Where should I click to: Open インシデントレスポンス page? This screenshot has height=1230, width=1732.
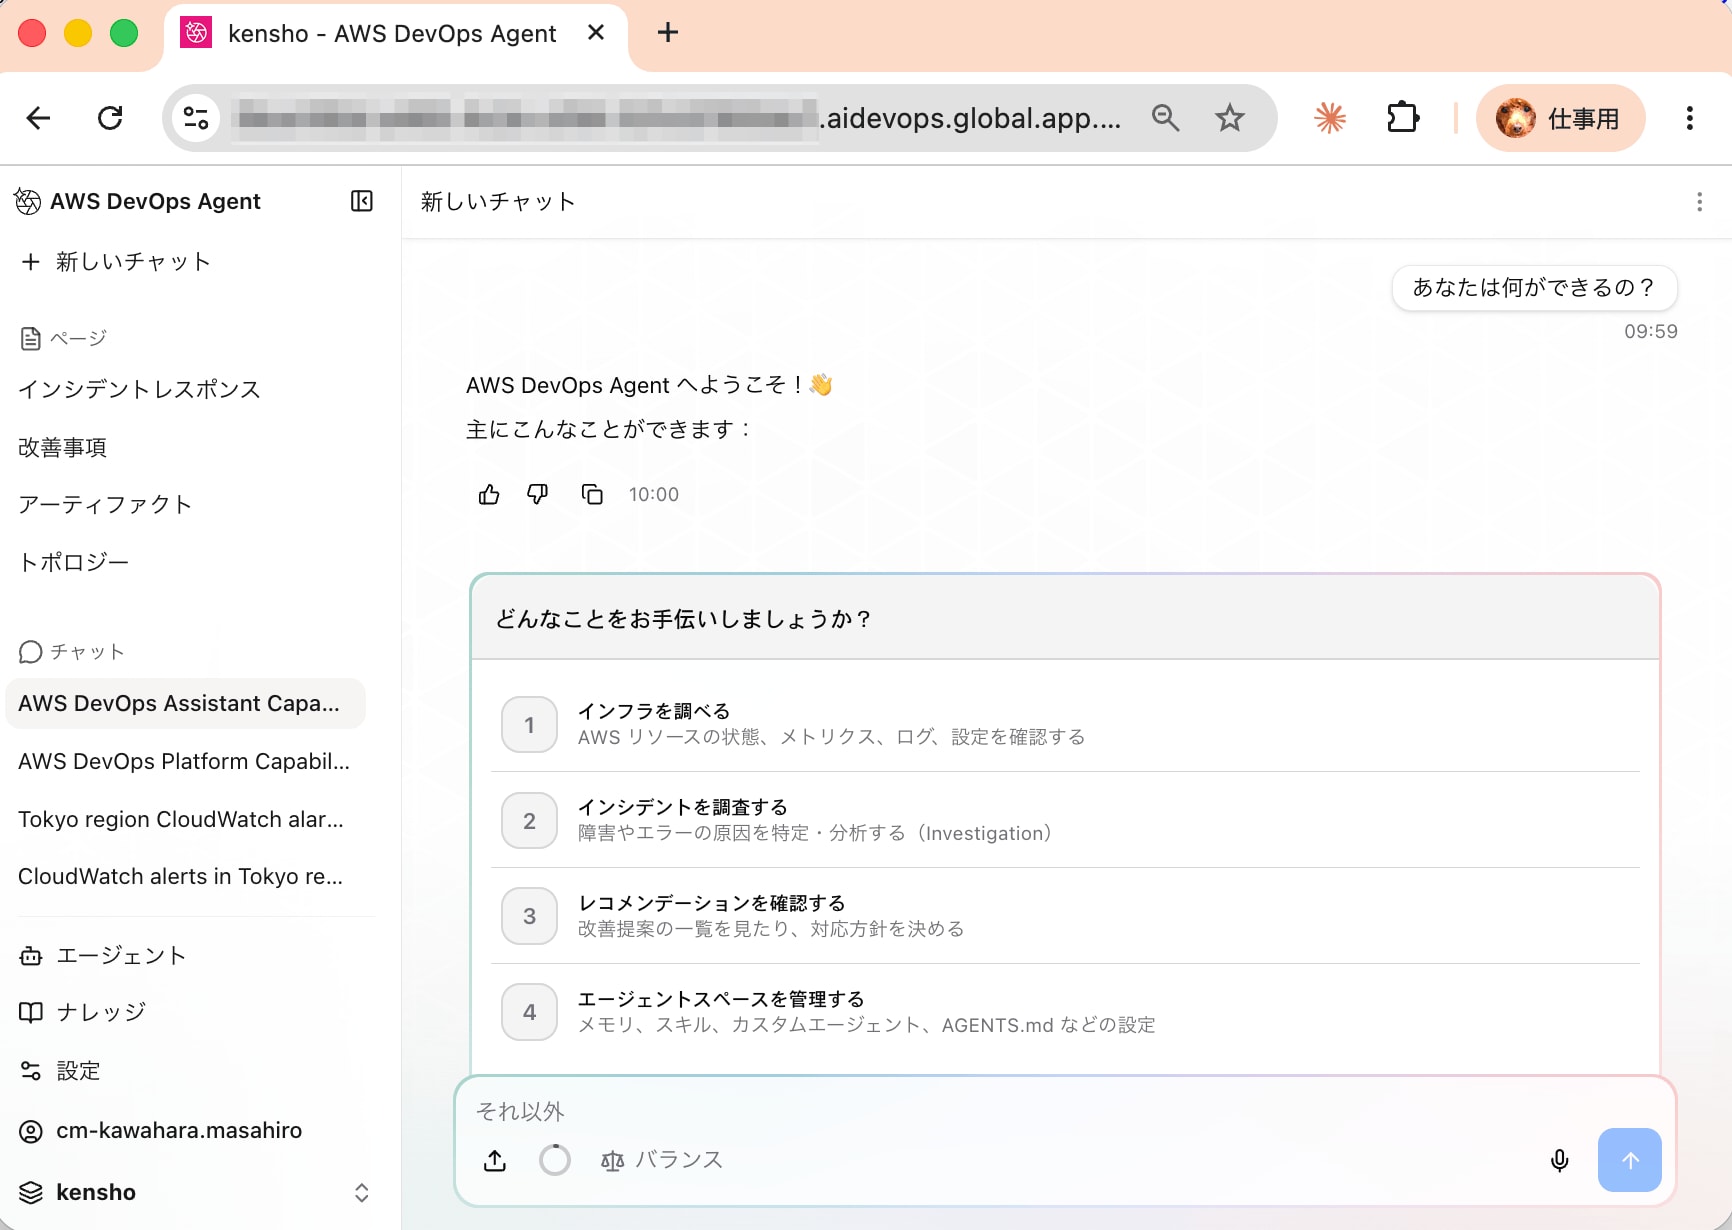[139, 389]
